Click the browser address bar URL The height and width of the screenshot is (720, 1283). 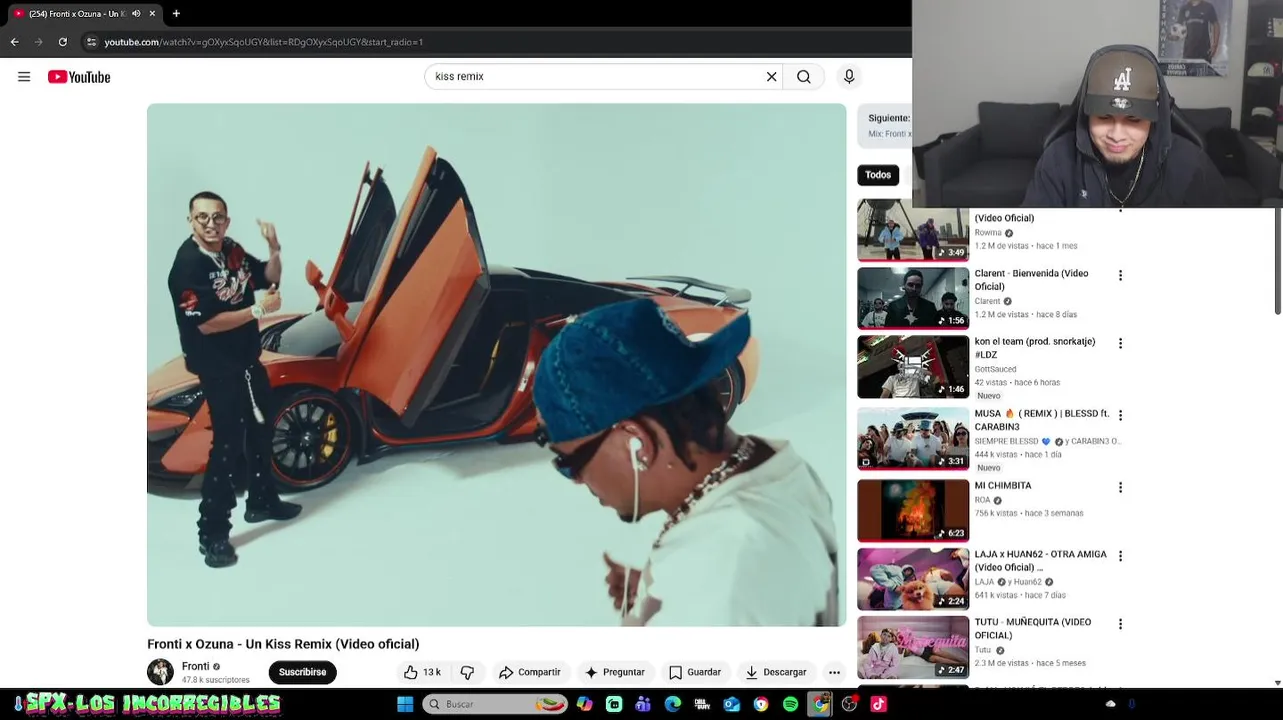pos(264,42)
